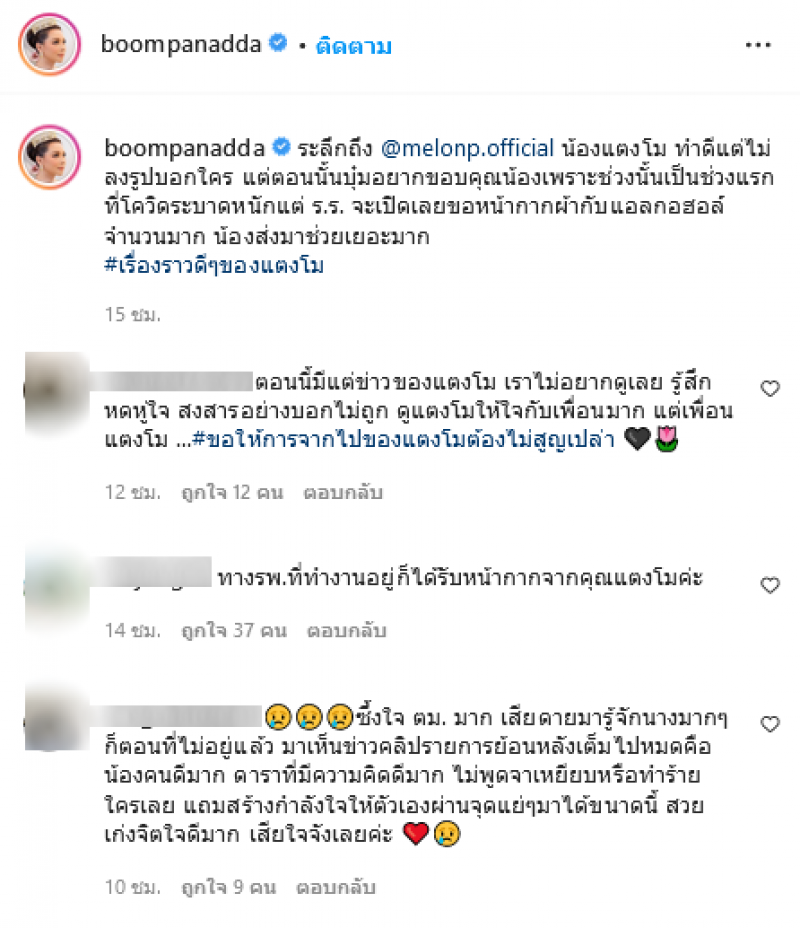The width and height of the screenshot is (800, 928).
Task: Open the @melonp.official mention link
Action: tap(467, 148)
